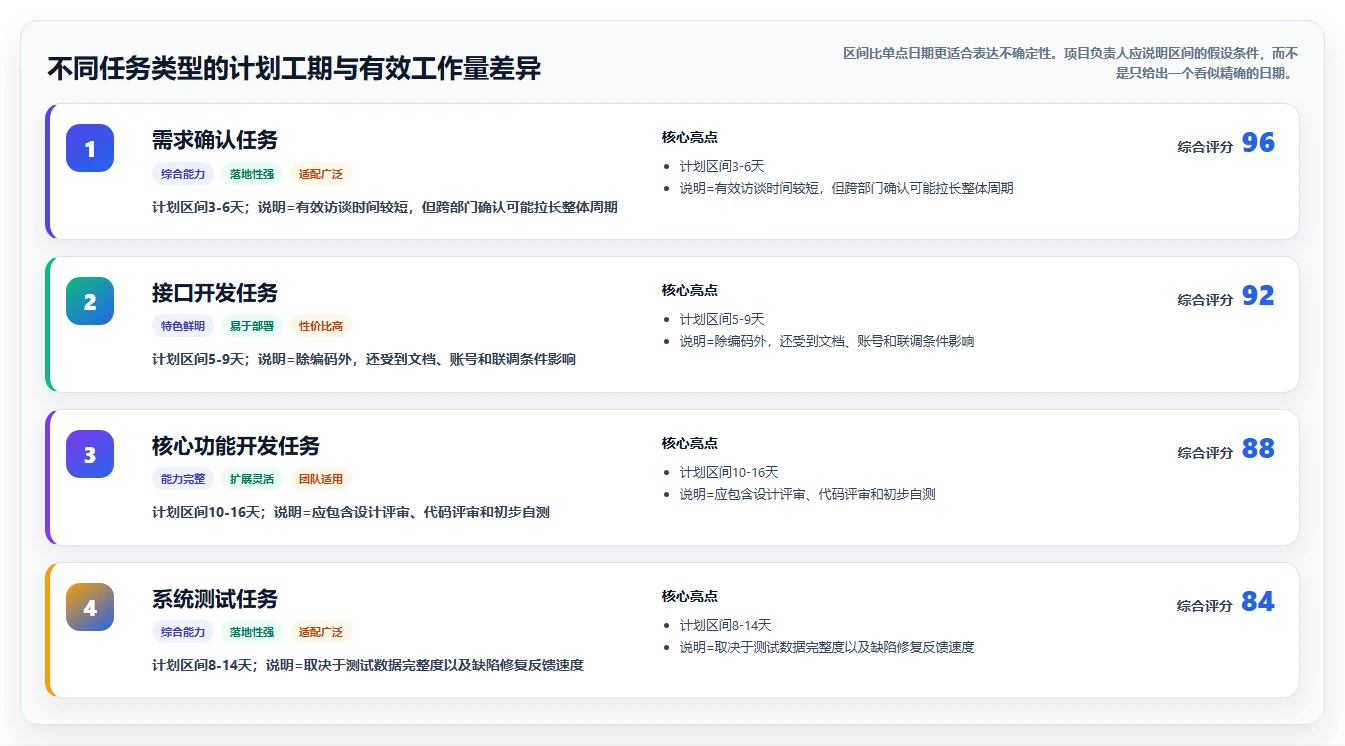Click the bold summary line under 需求确认任务 tags

(385, 207)
